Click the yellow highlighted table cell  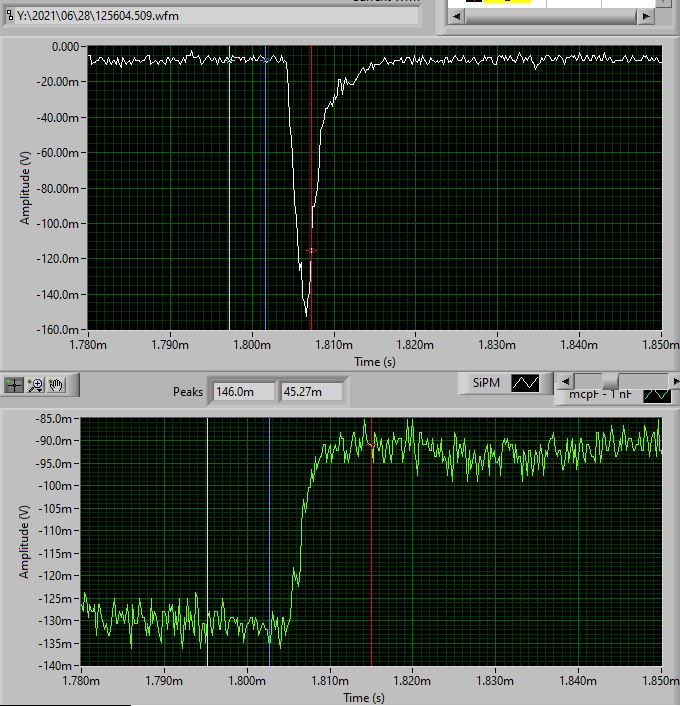pos(507,1)
